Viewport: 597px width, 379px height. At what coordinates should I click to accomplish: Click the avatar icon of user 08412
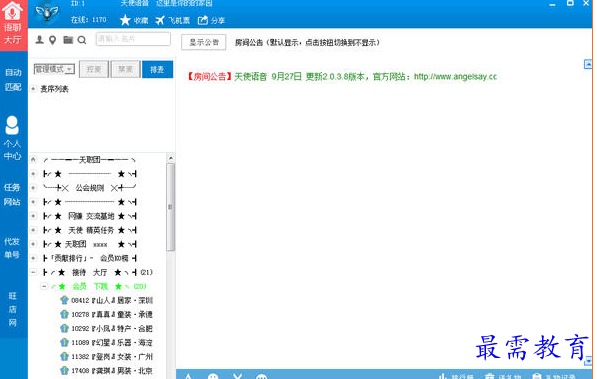click(x=64, y=300)
